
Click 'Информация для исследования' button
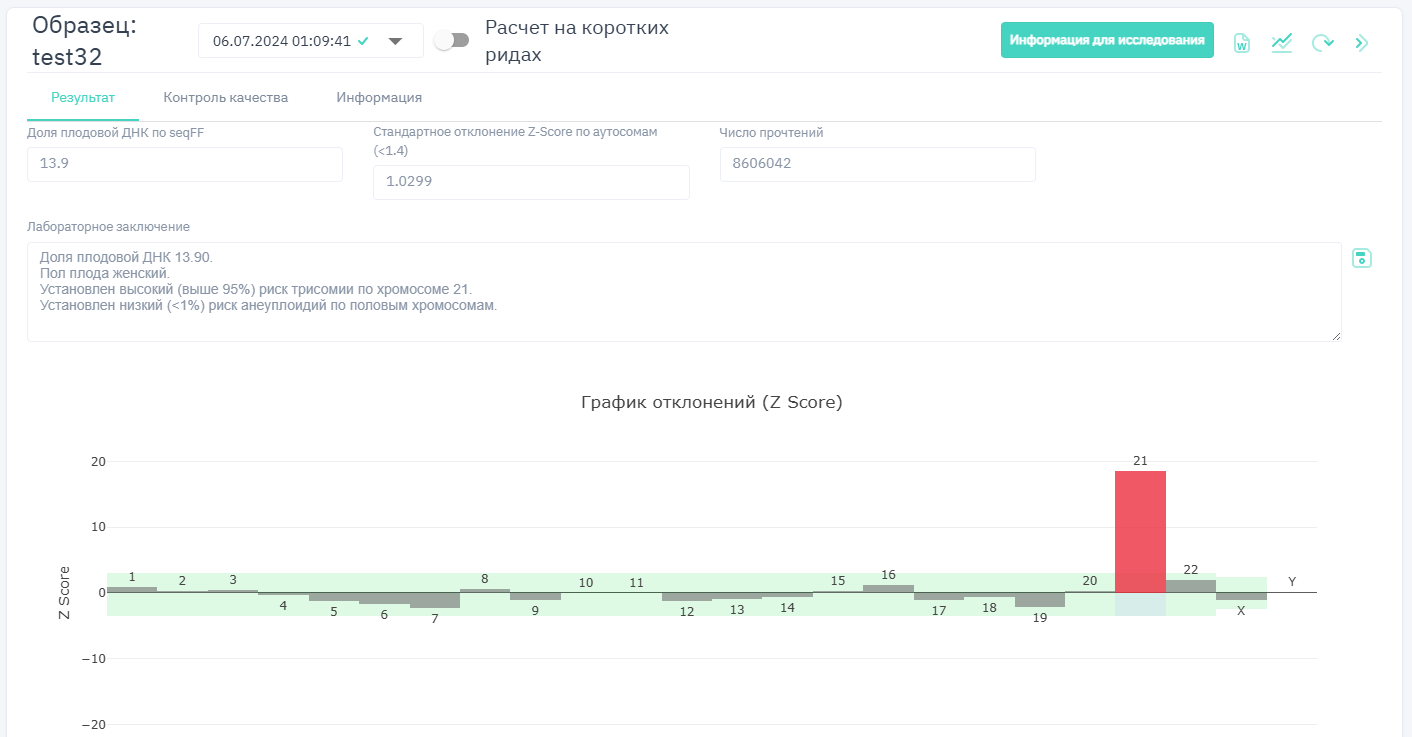click(x=1107, y=40)
